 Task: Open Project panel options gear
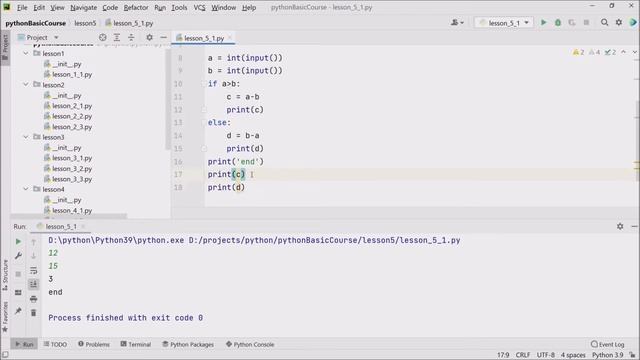click(149, 38)
